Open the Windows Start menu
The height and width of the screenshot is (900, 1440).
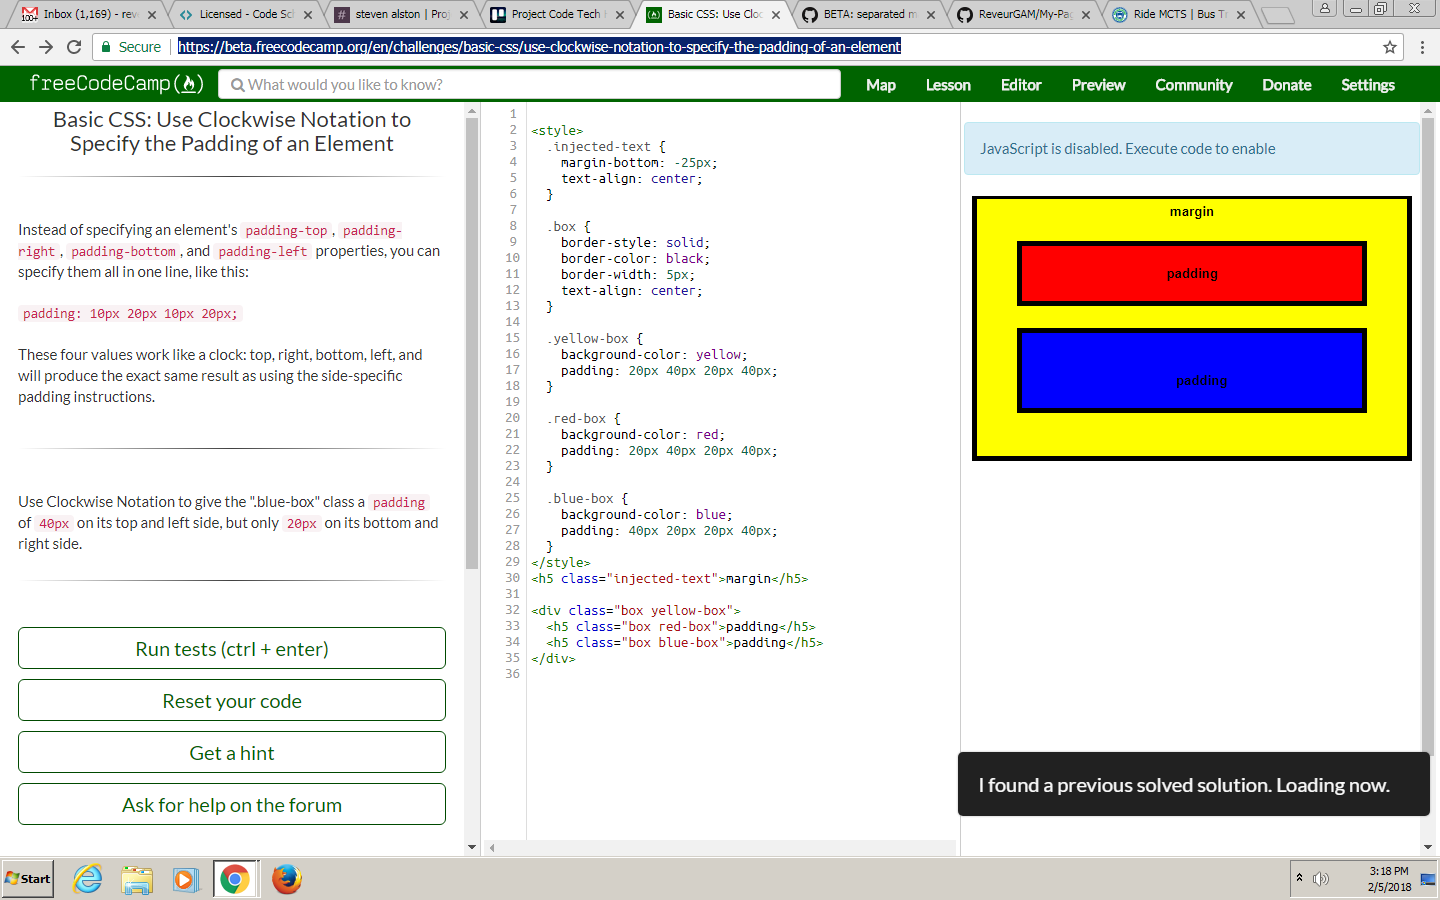pos(28,879)
